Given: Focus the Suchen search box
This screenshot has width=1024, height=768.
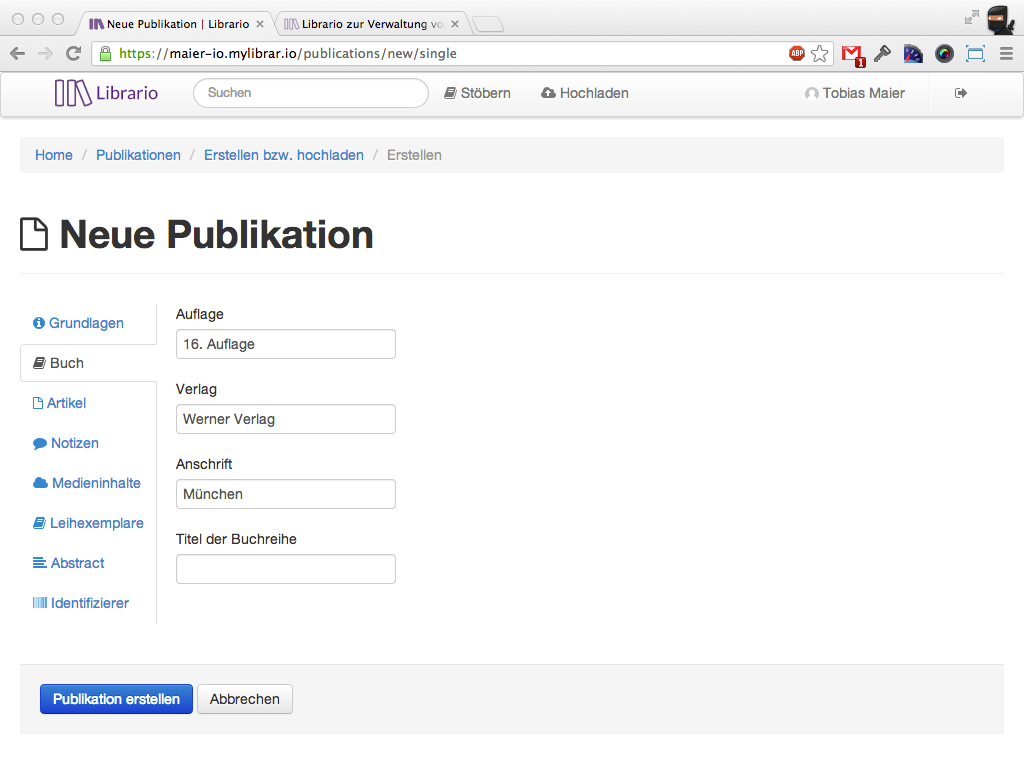Looking at the screenshot, I should (310, 93).
